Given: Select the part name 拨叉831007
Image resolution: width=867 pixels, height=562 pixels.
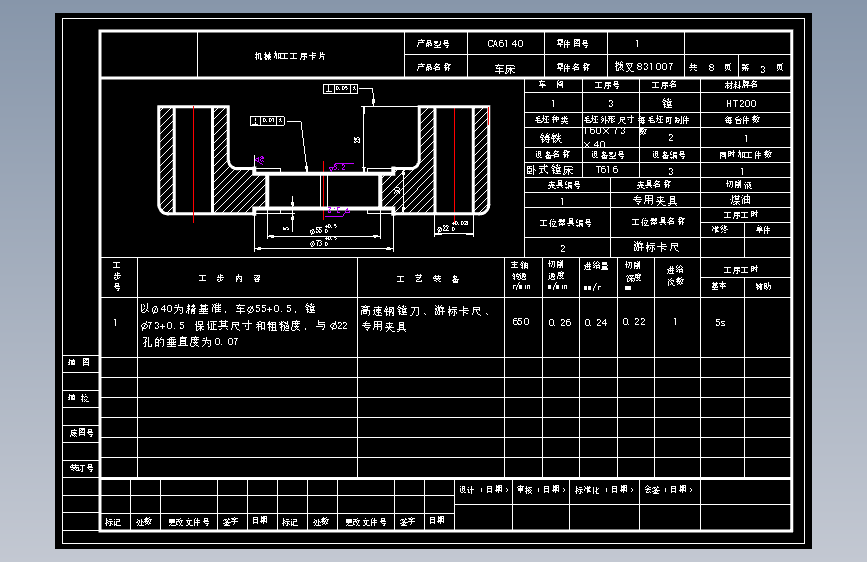Looking at the screenshot, I should pyautogui.click(x=644, y=66).
